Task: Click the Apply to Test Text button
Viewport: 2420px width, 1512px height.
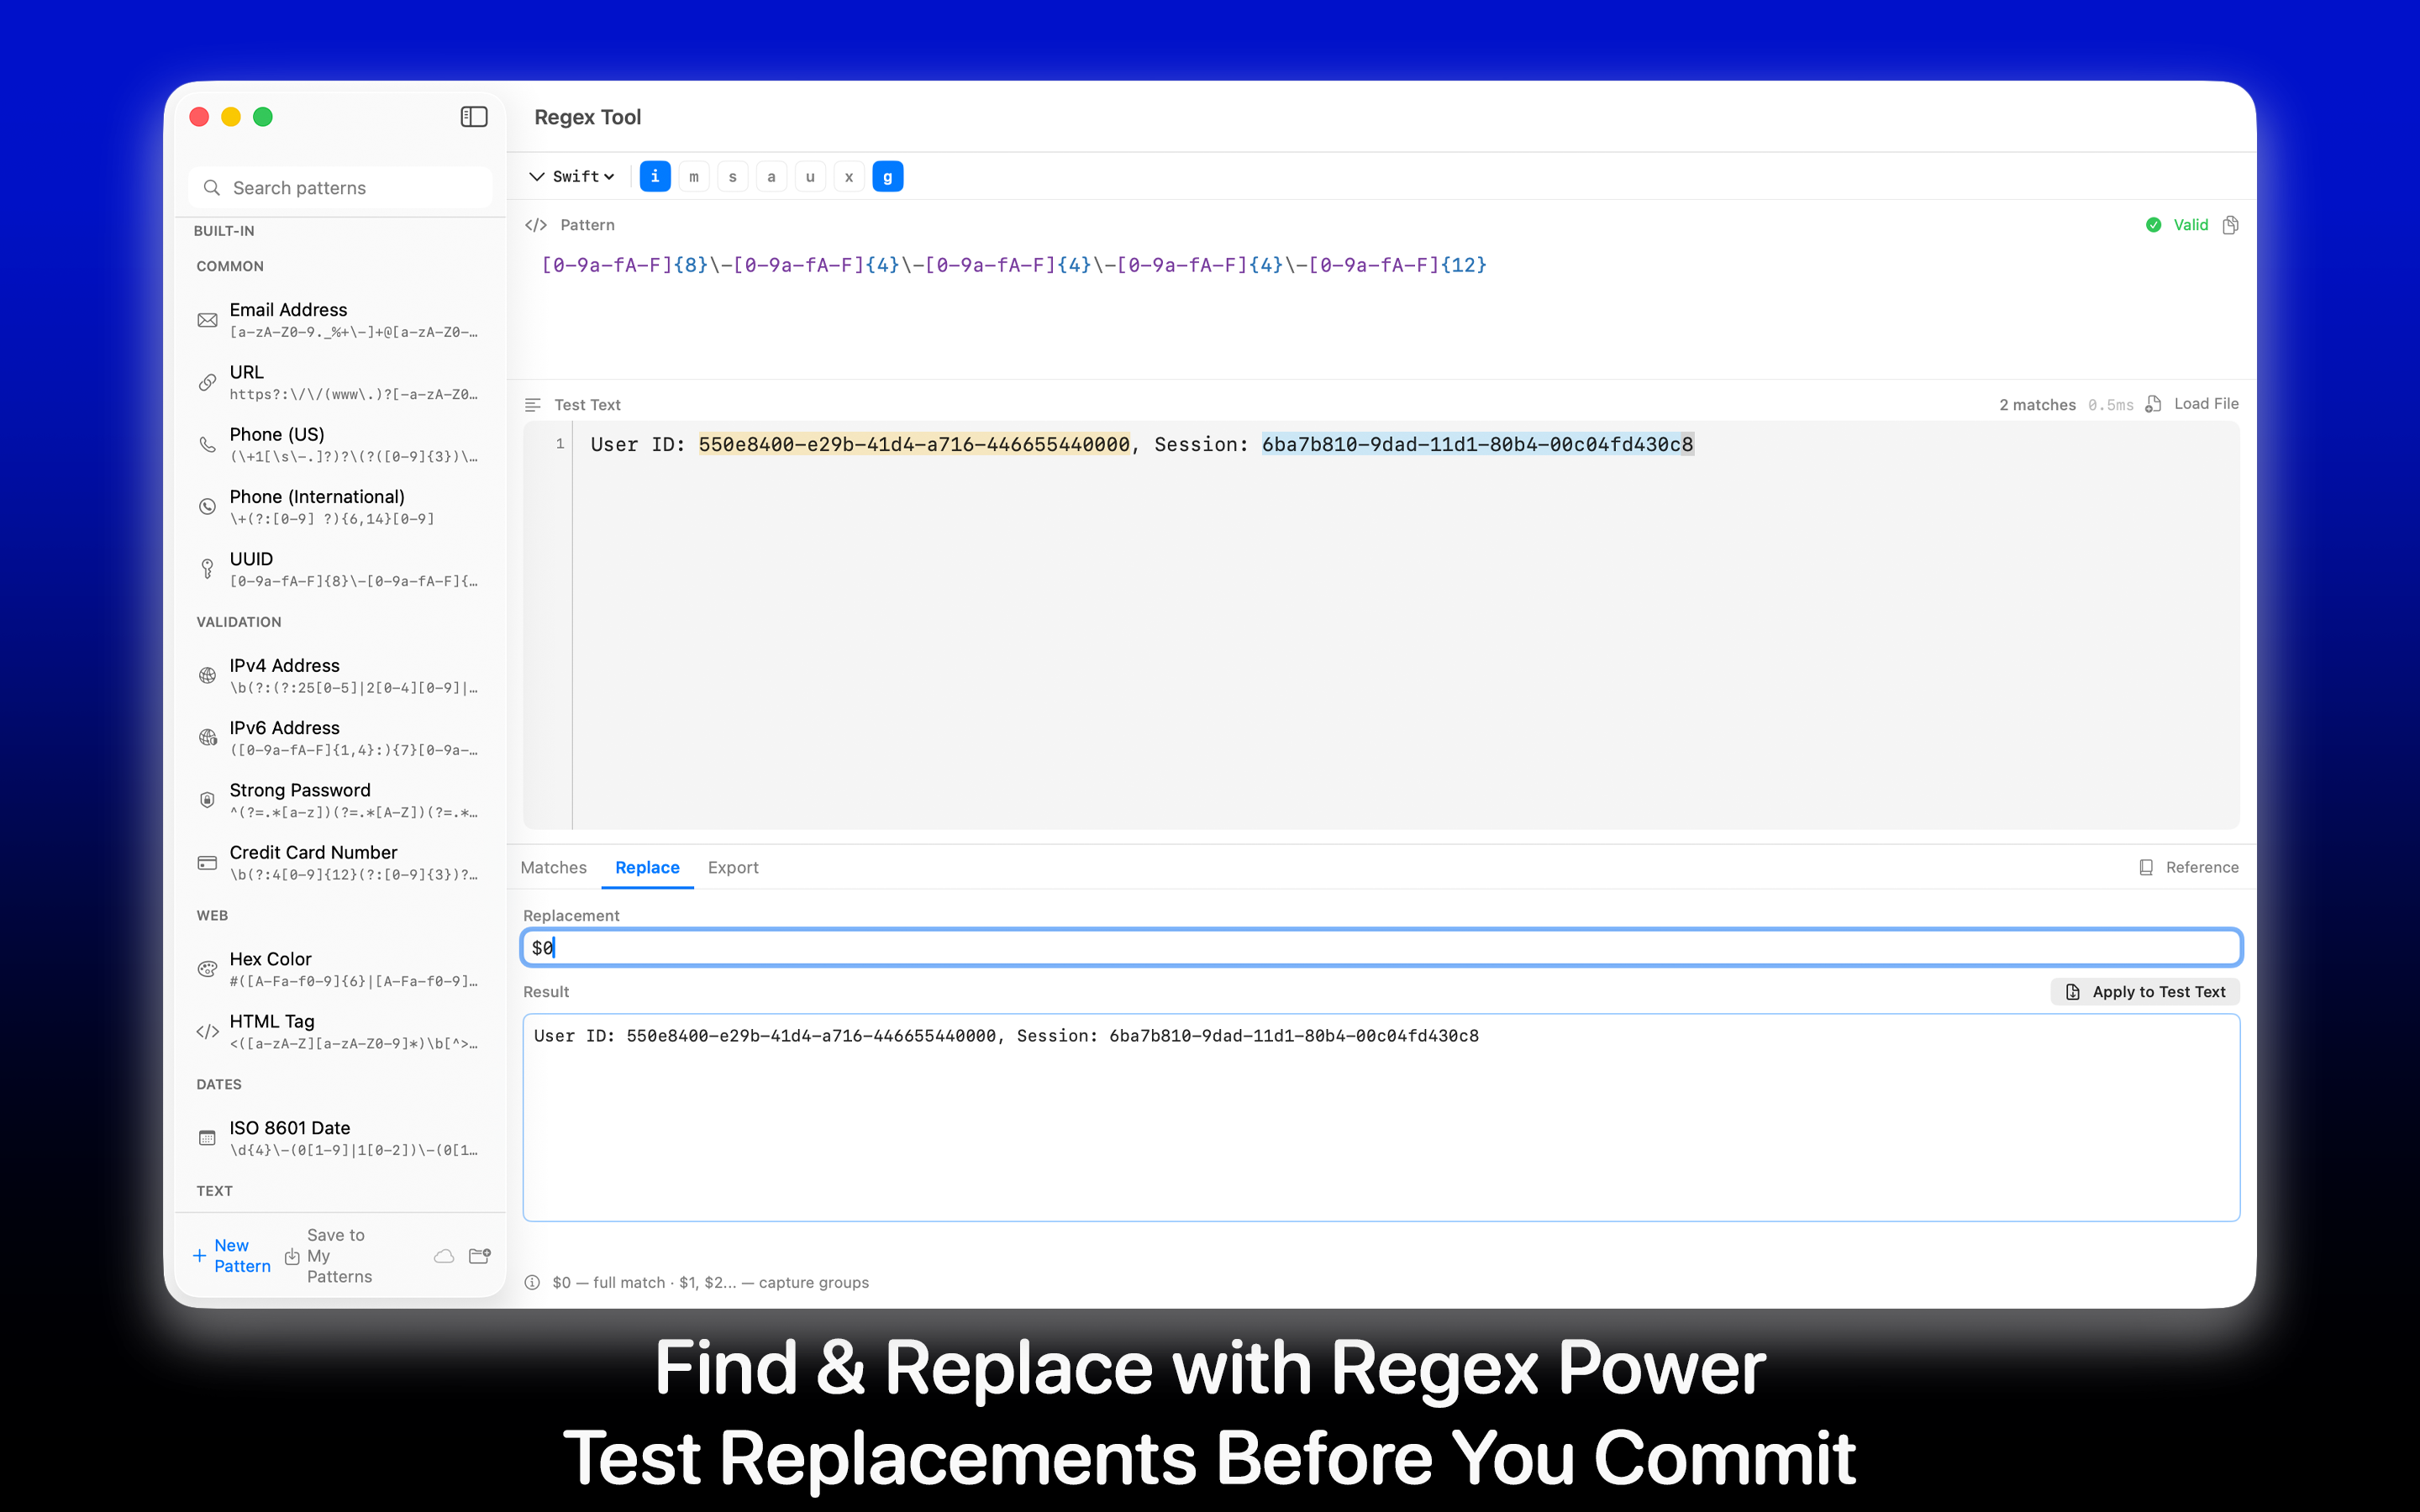Action: tap(2144, 991)
